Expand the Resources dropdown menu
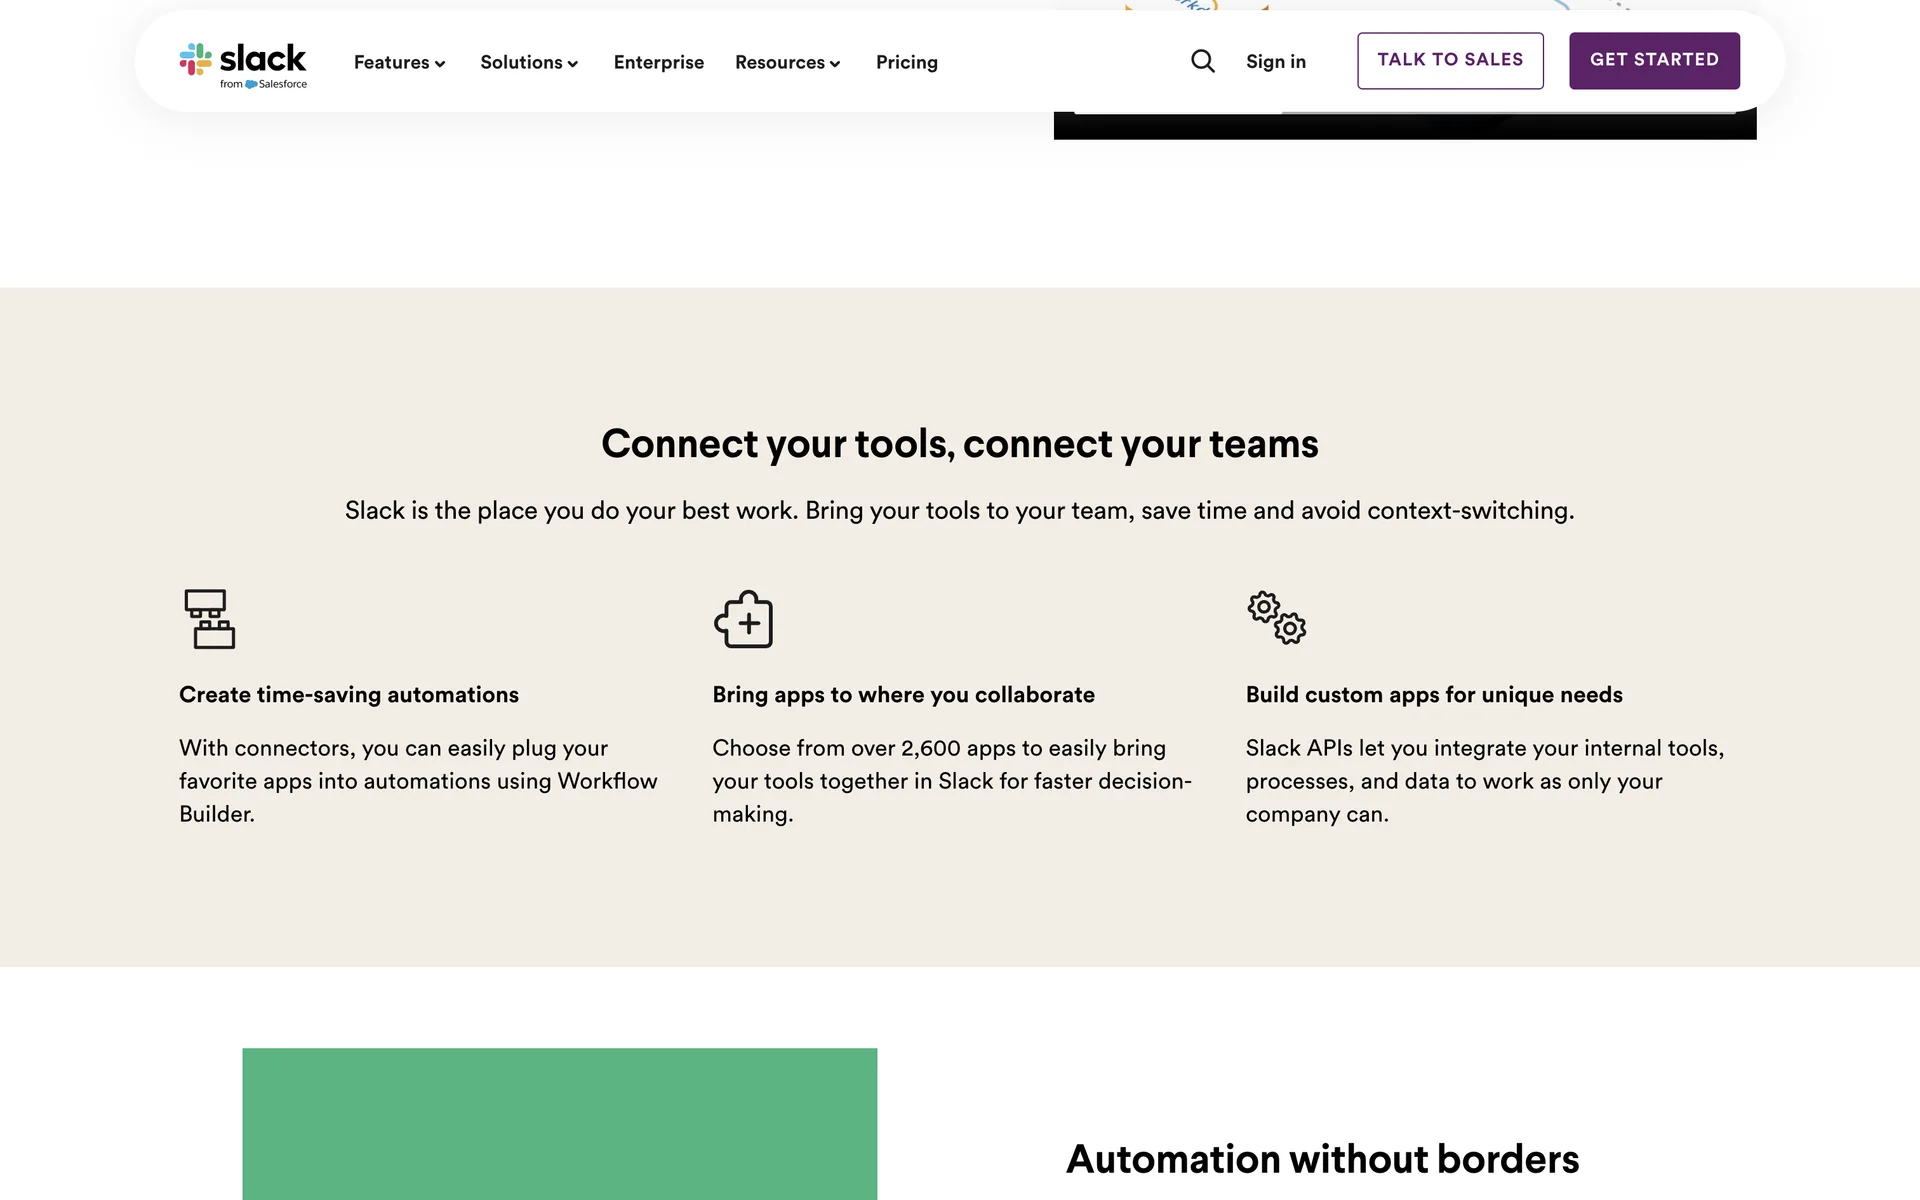 787,62
